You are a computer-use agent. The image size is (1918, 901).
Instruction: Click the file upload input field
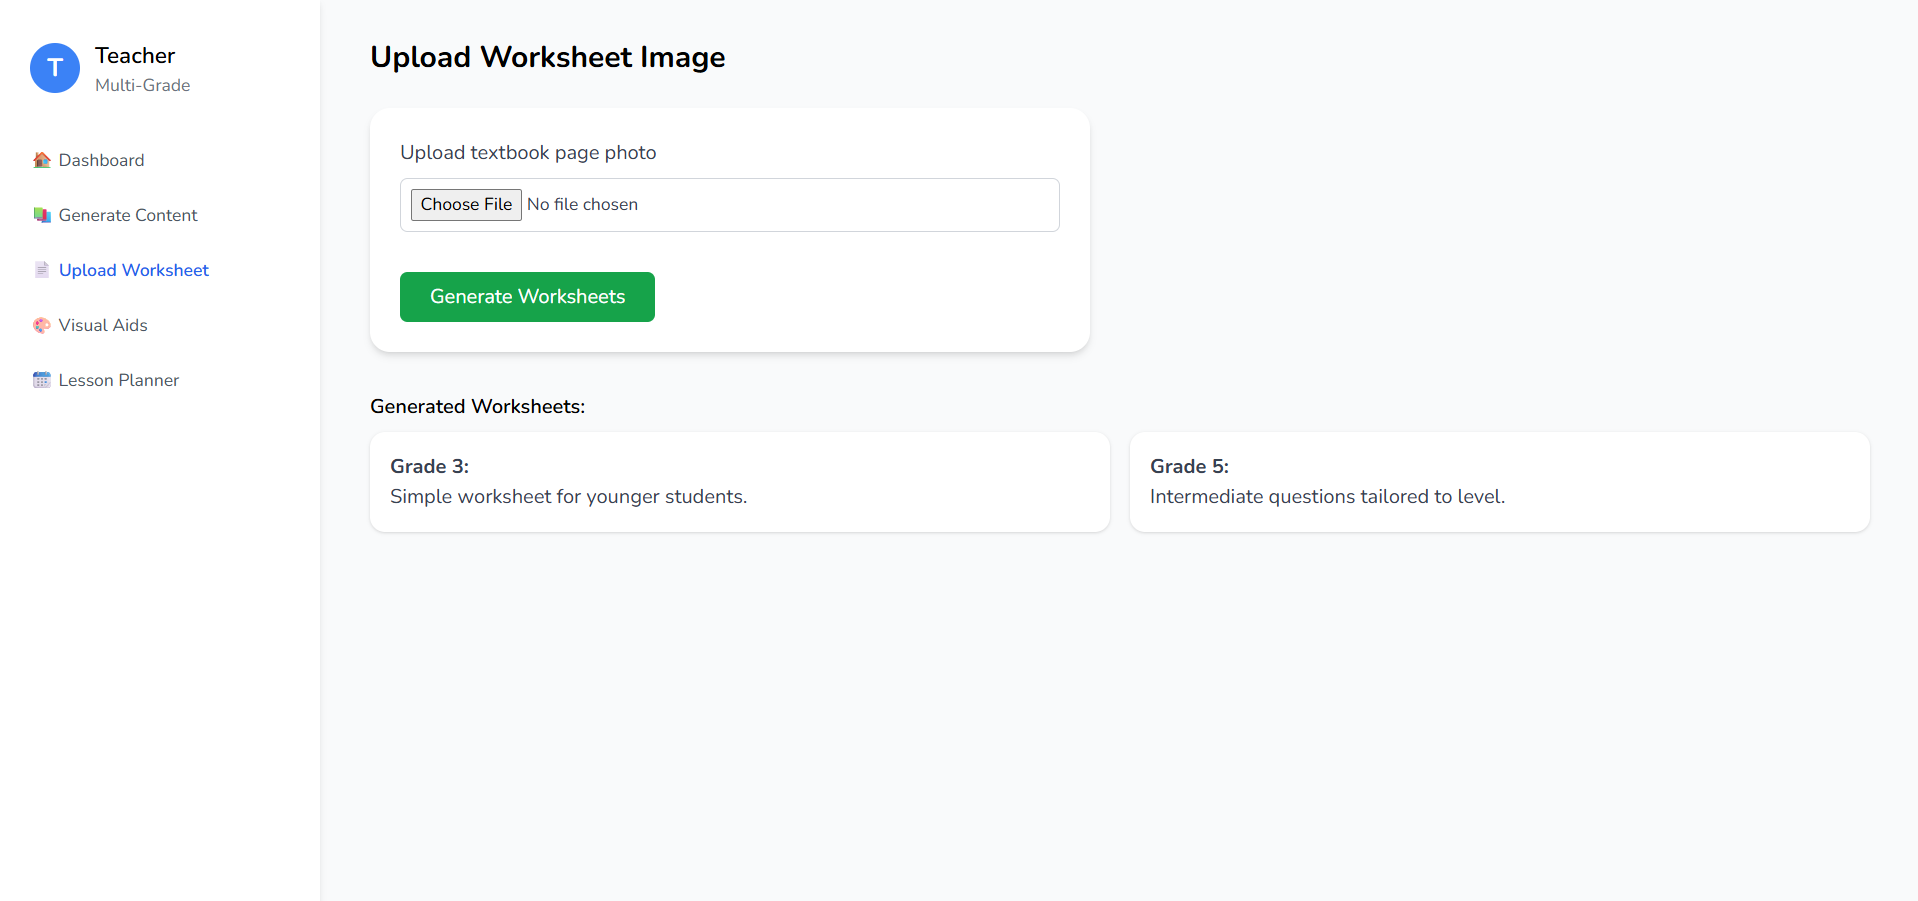730,205
